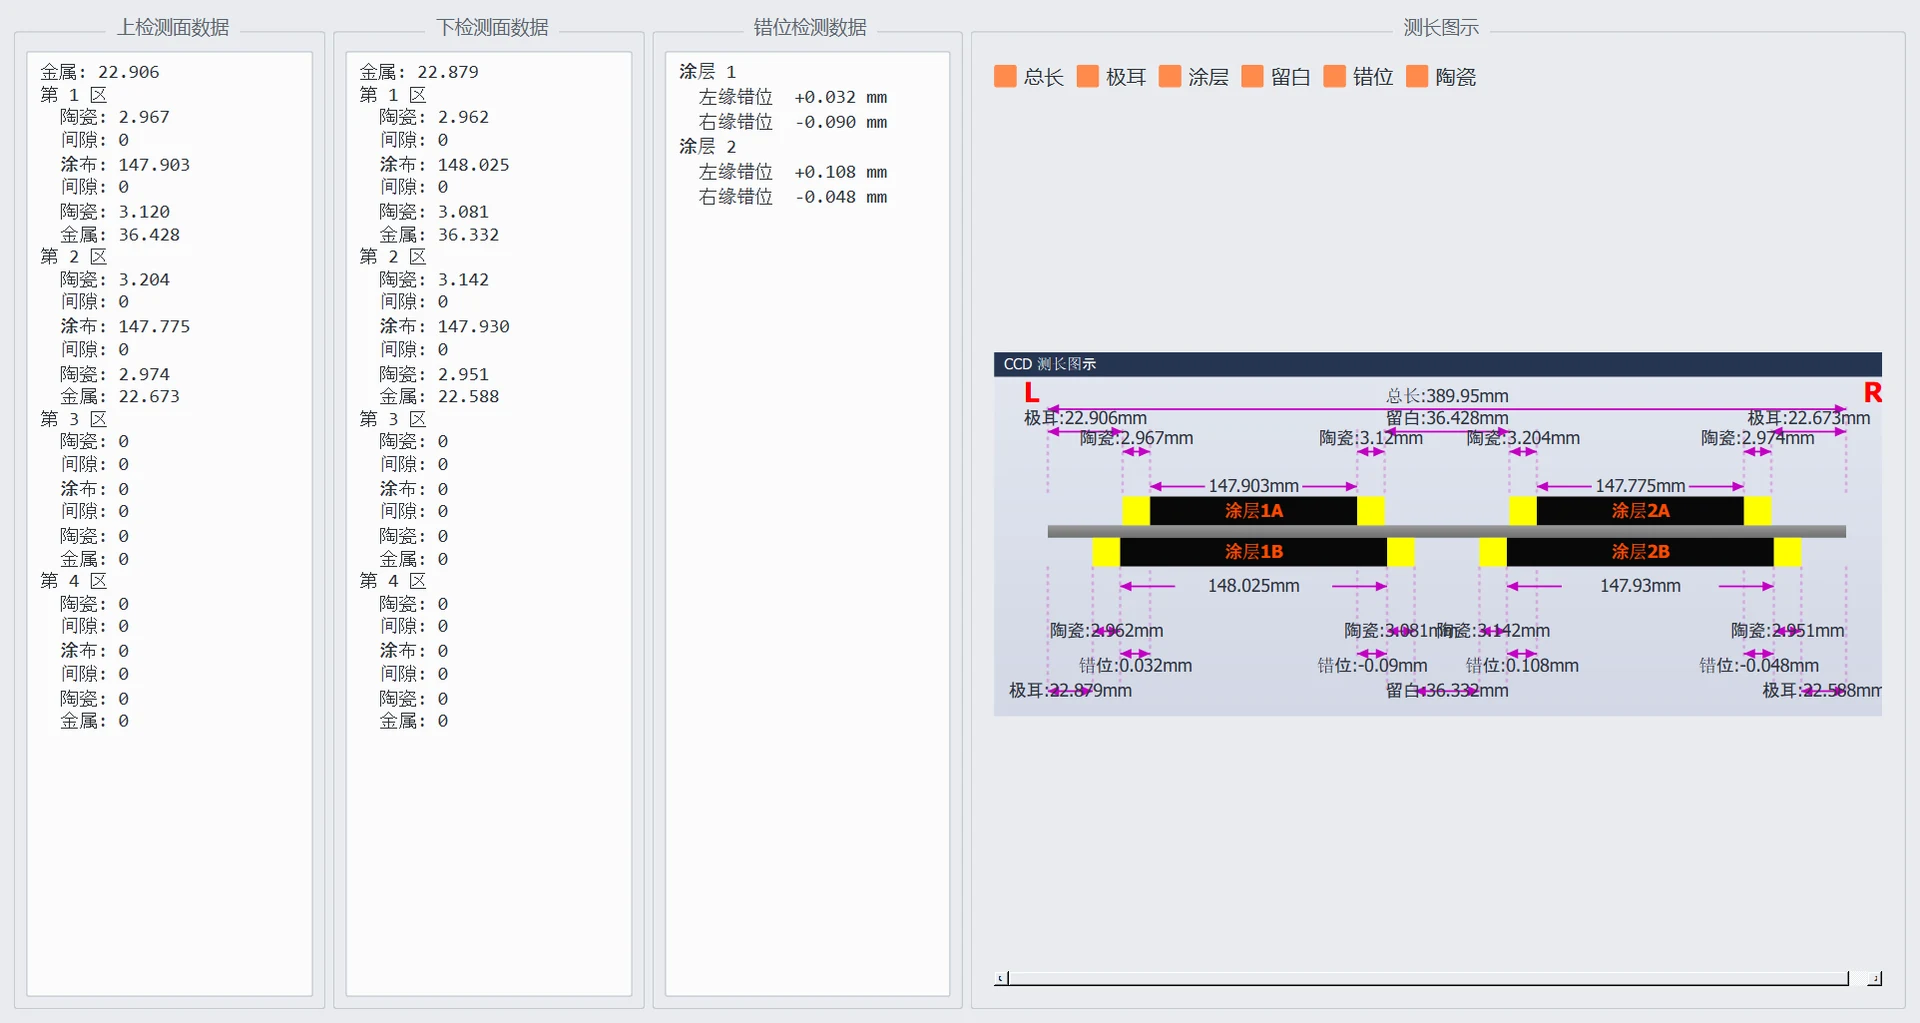Click the 右缘错位 -0.048 mm row

[x=793, y=197]
